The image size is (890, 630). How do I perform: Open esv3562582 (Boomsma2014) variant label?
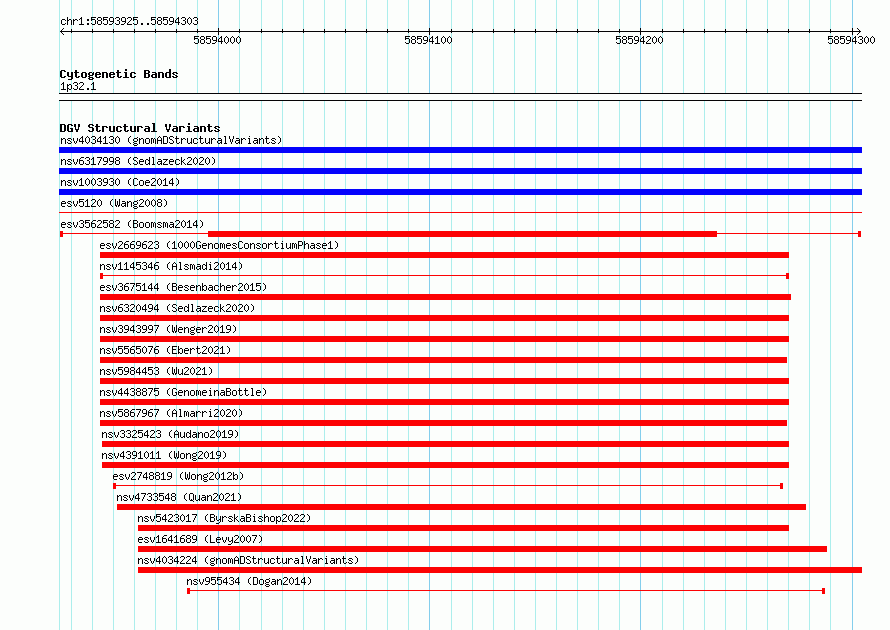pos(132,224)
